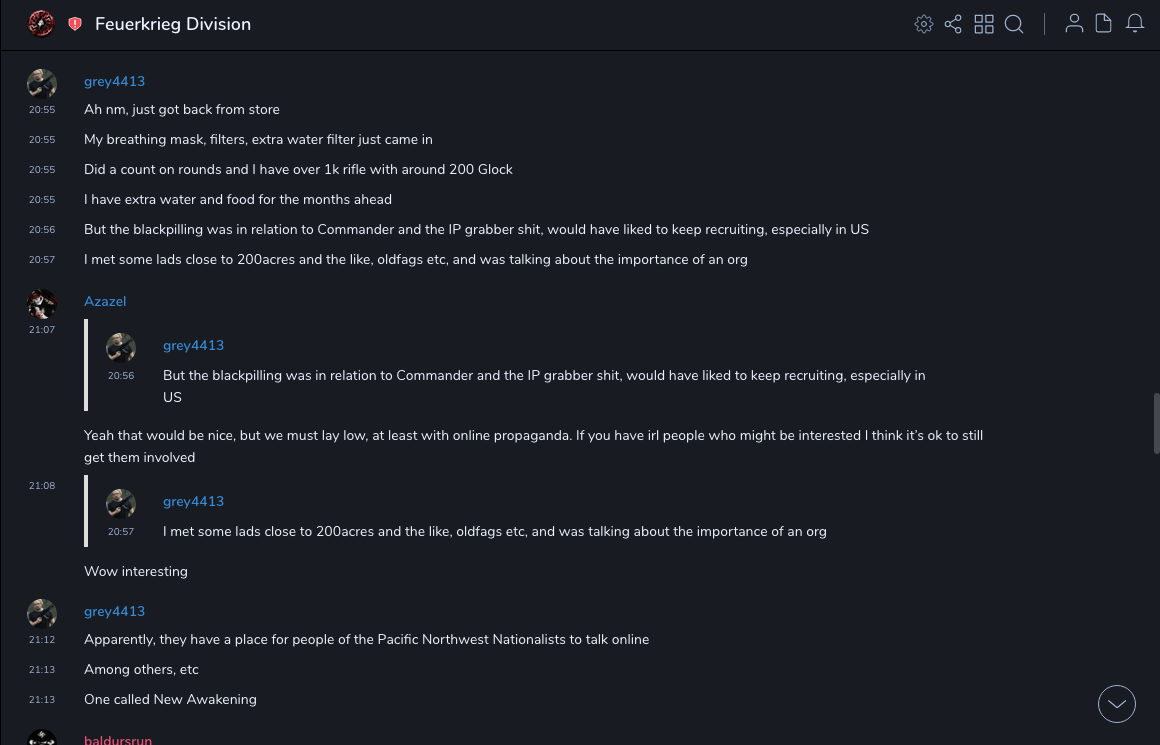1160x745 pixels.
Task: Click the room avatar in header
Action: pos(41,24)
